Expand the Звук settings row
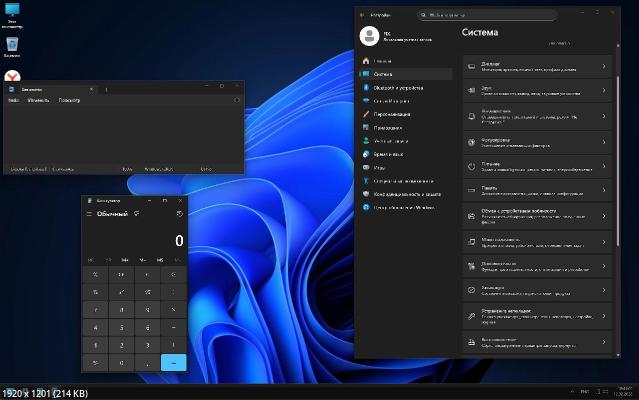The width and height of the screenshot is (639, 400). 537,91
